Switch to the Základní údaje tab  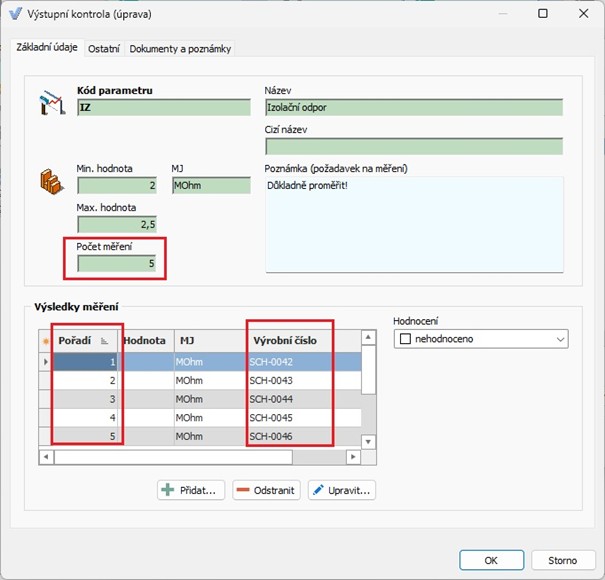pos(47,47)
